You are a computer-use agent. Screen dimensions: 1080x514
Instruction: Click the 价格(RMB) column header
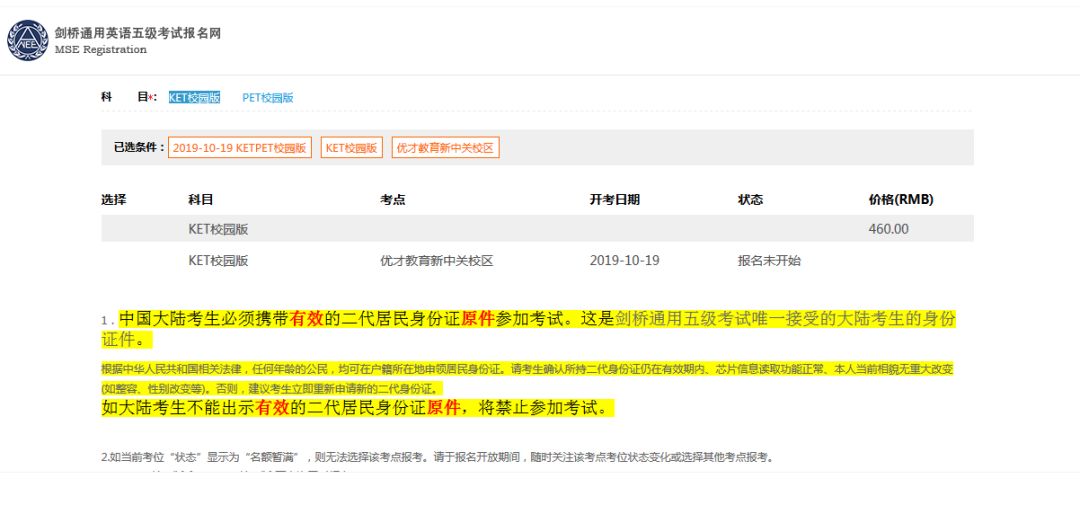pyautogui.click(x=902, y=200)
